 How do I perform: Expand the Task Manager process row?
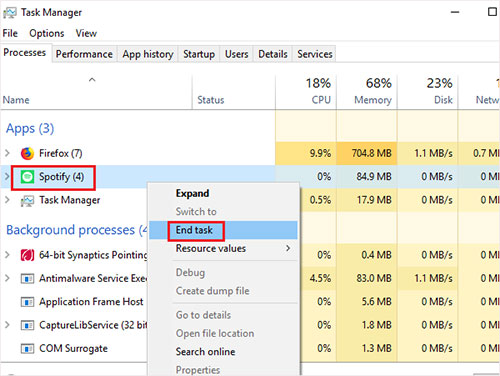click(x=7, y=200)
